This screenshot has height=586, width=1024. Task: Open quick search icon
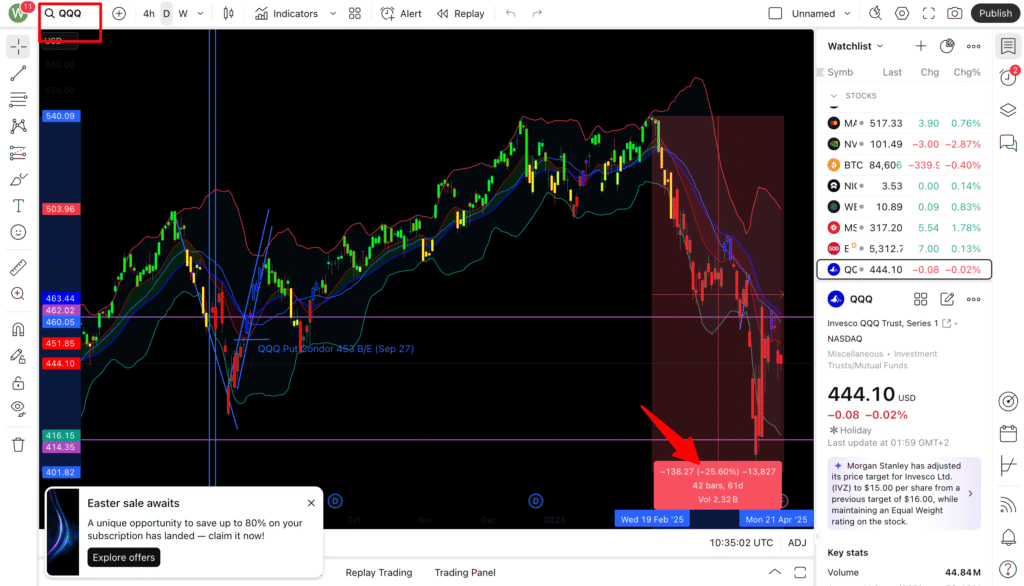click(x=875, y=14)
